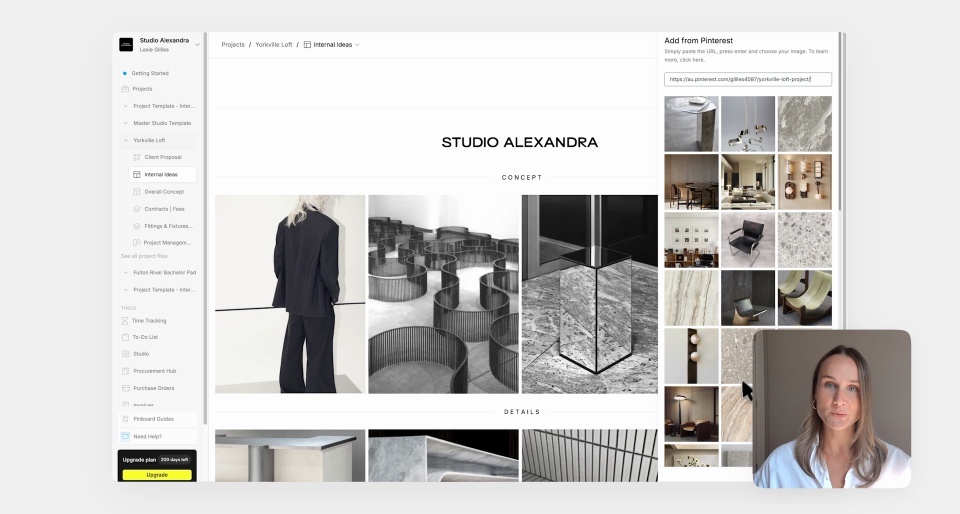
Task: Expand the first Project Template - Inter... folder
Action: point(126,106)
